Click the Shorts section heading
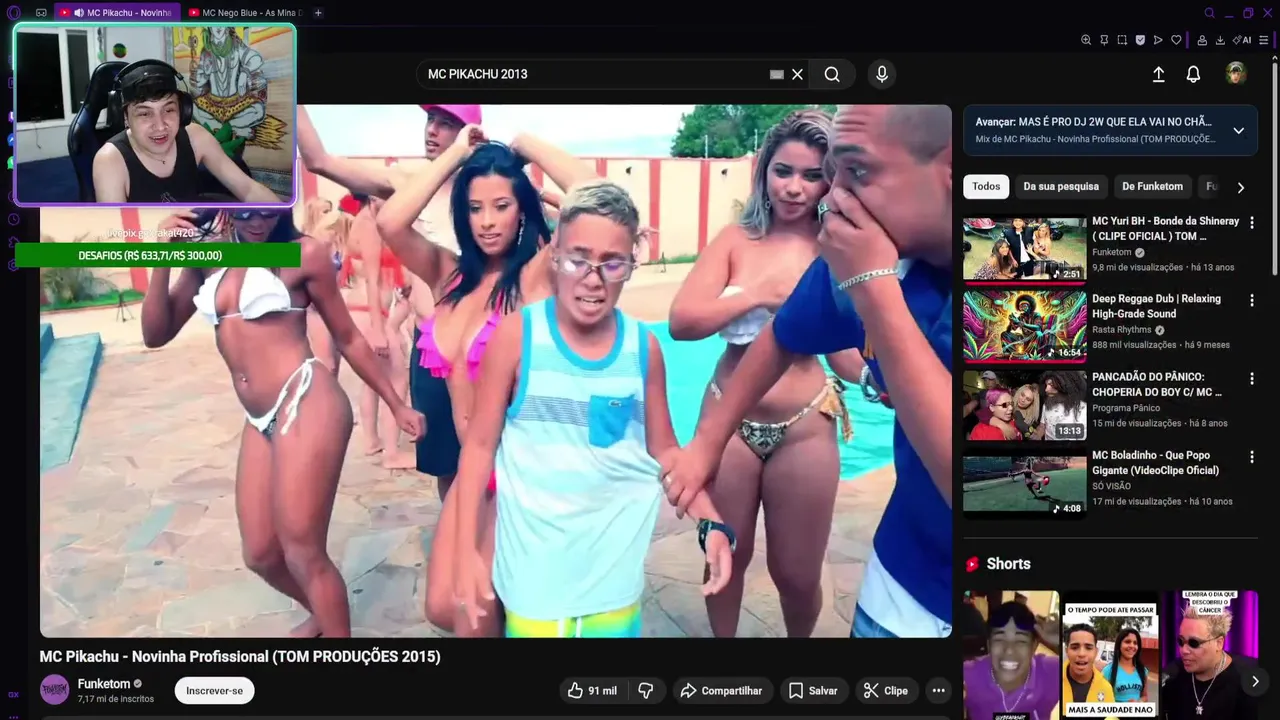The height and width of the screenshot is (720, 1280). 1008,564
